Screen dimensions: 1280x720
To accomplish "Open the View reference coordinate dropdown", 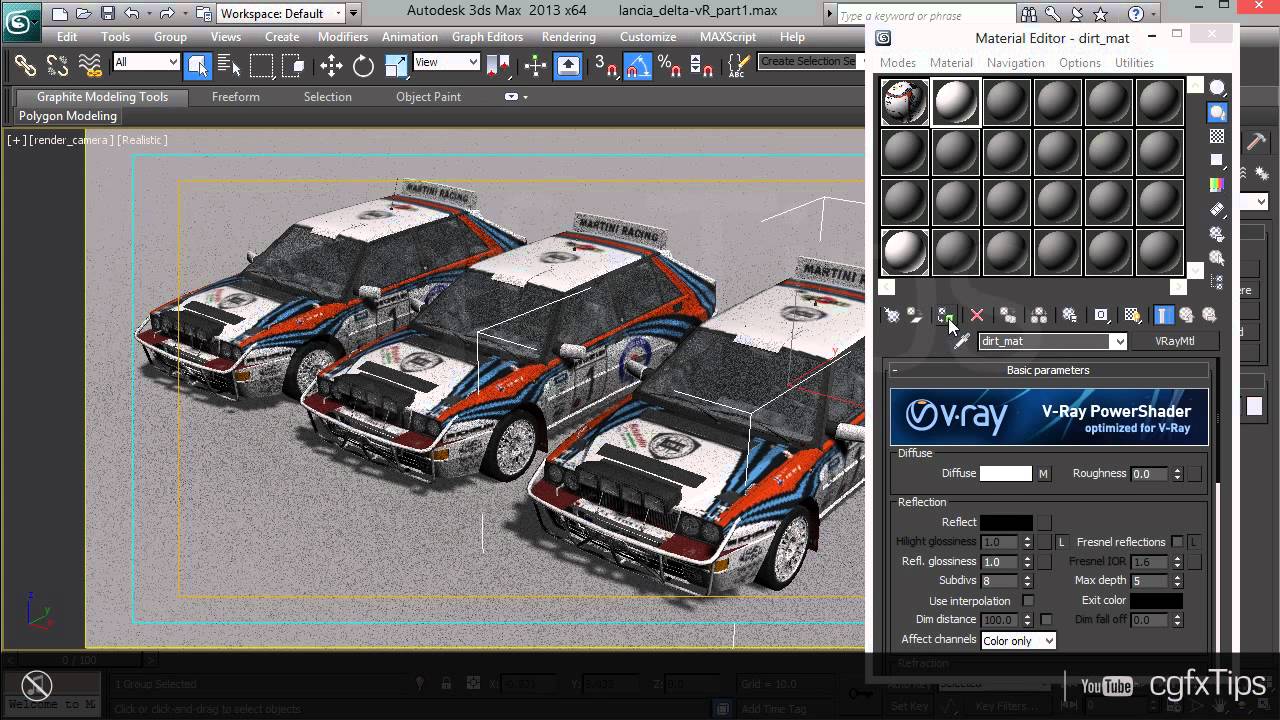I will [x=446, y=62].
